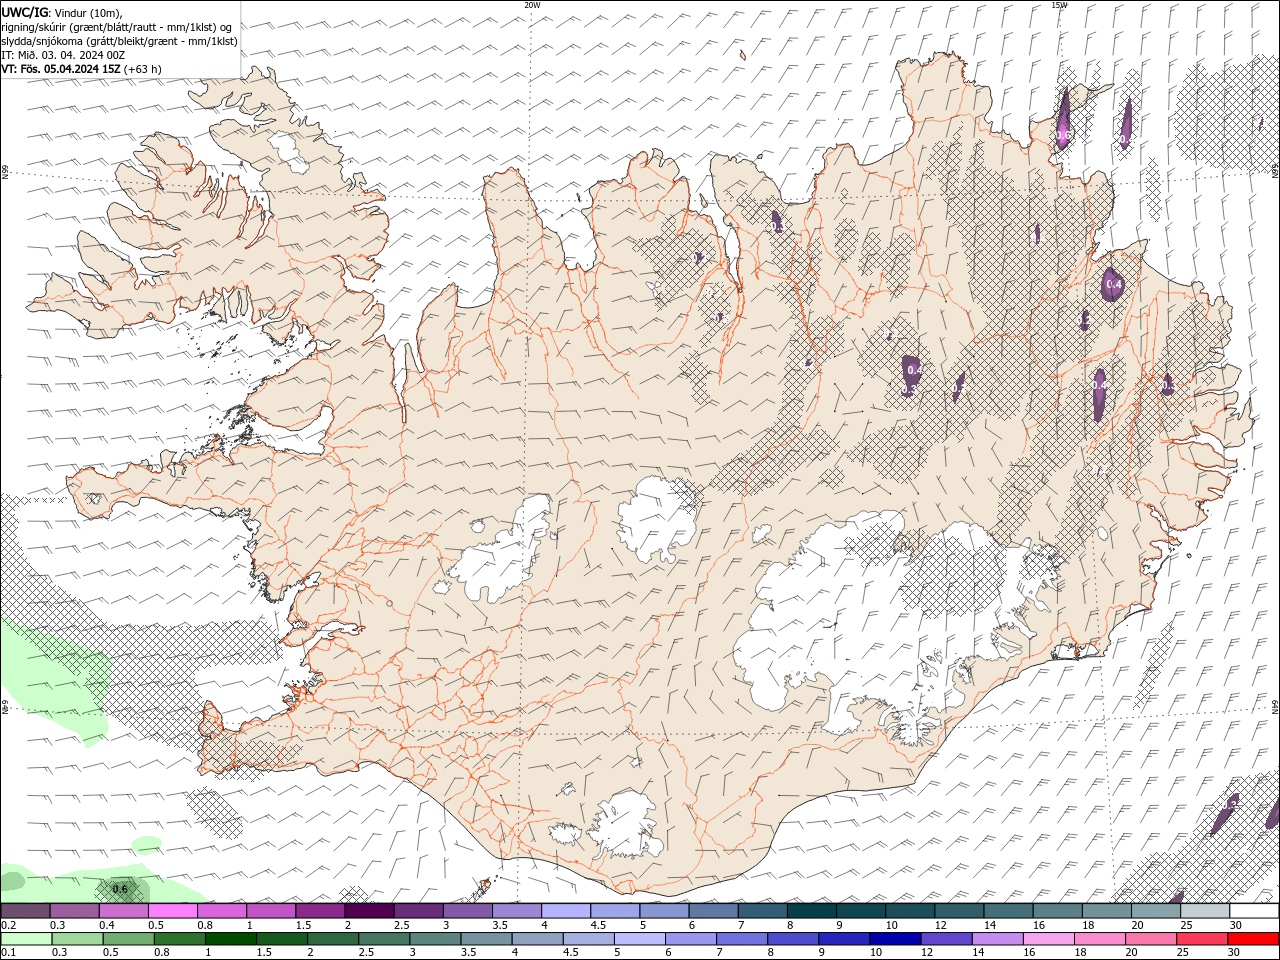1280x960 pixels.
Task: Click the '0.6' value in the green rain area
Action: (120, 889)
